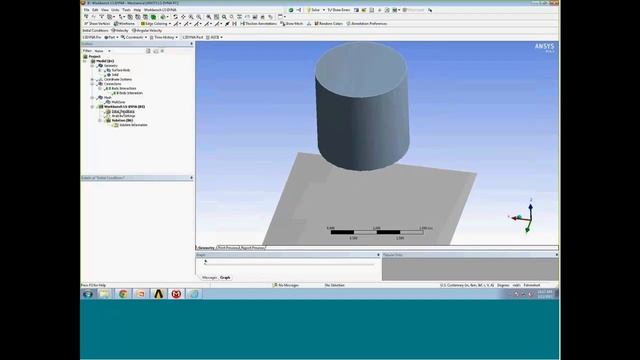
Task: Select the Body selection filter icon
Action: [x=153, y=17]
